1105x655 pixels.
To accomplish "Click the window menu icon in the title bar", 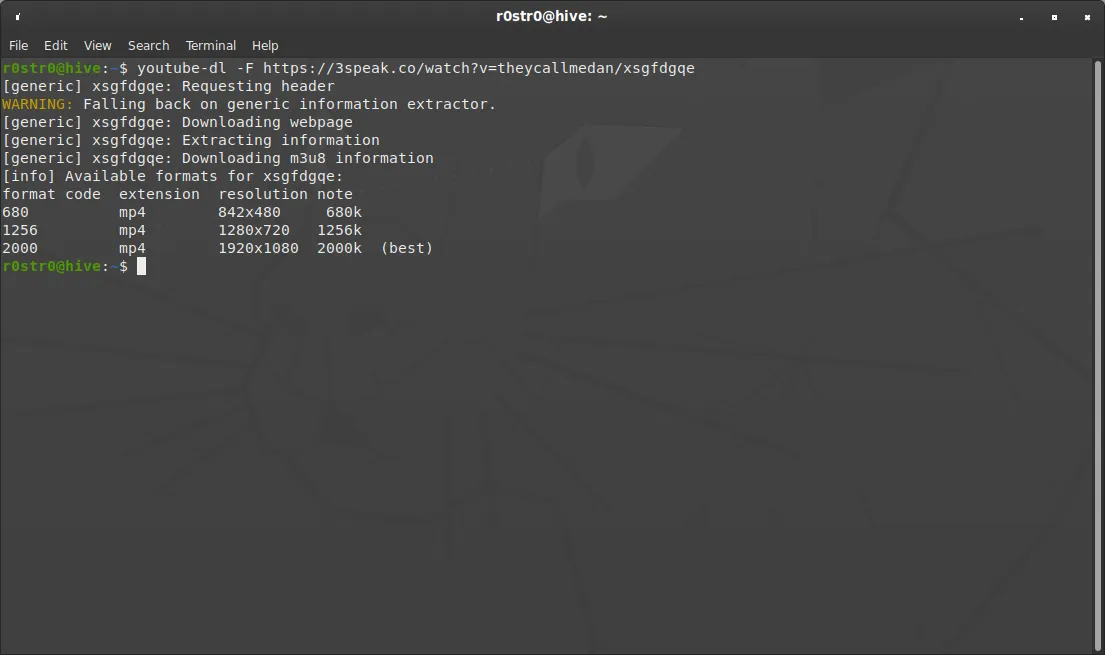I will (18, 17).
